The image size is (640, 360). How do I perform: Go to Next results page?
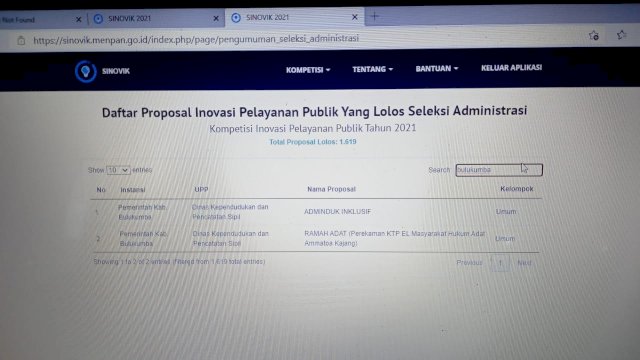point(524,263)
